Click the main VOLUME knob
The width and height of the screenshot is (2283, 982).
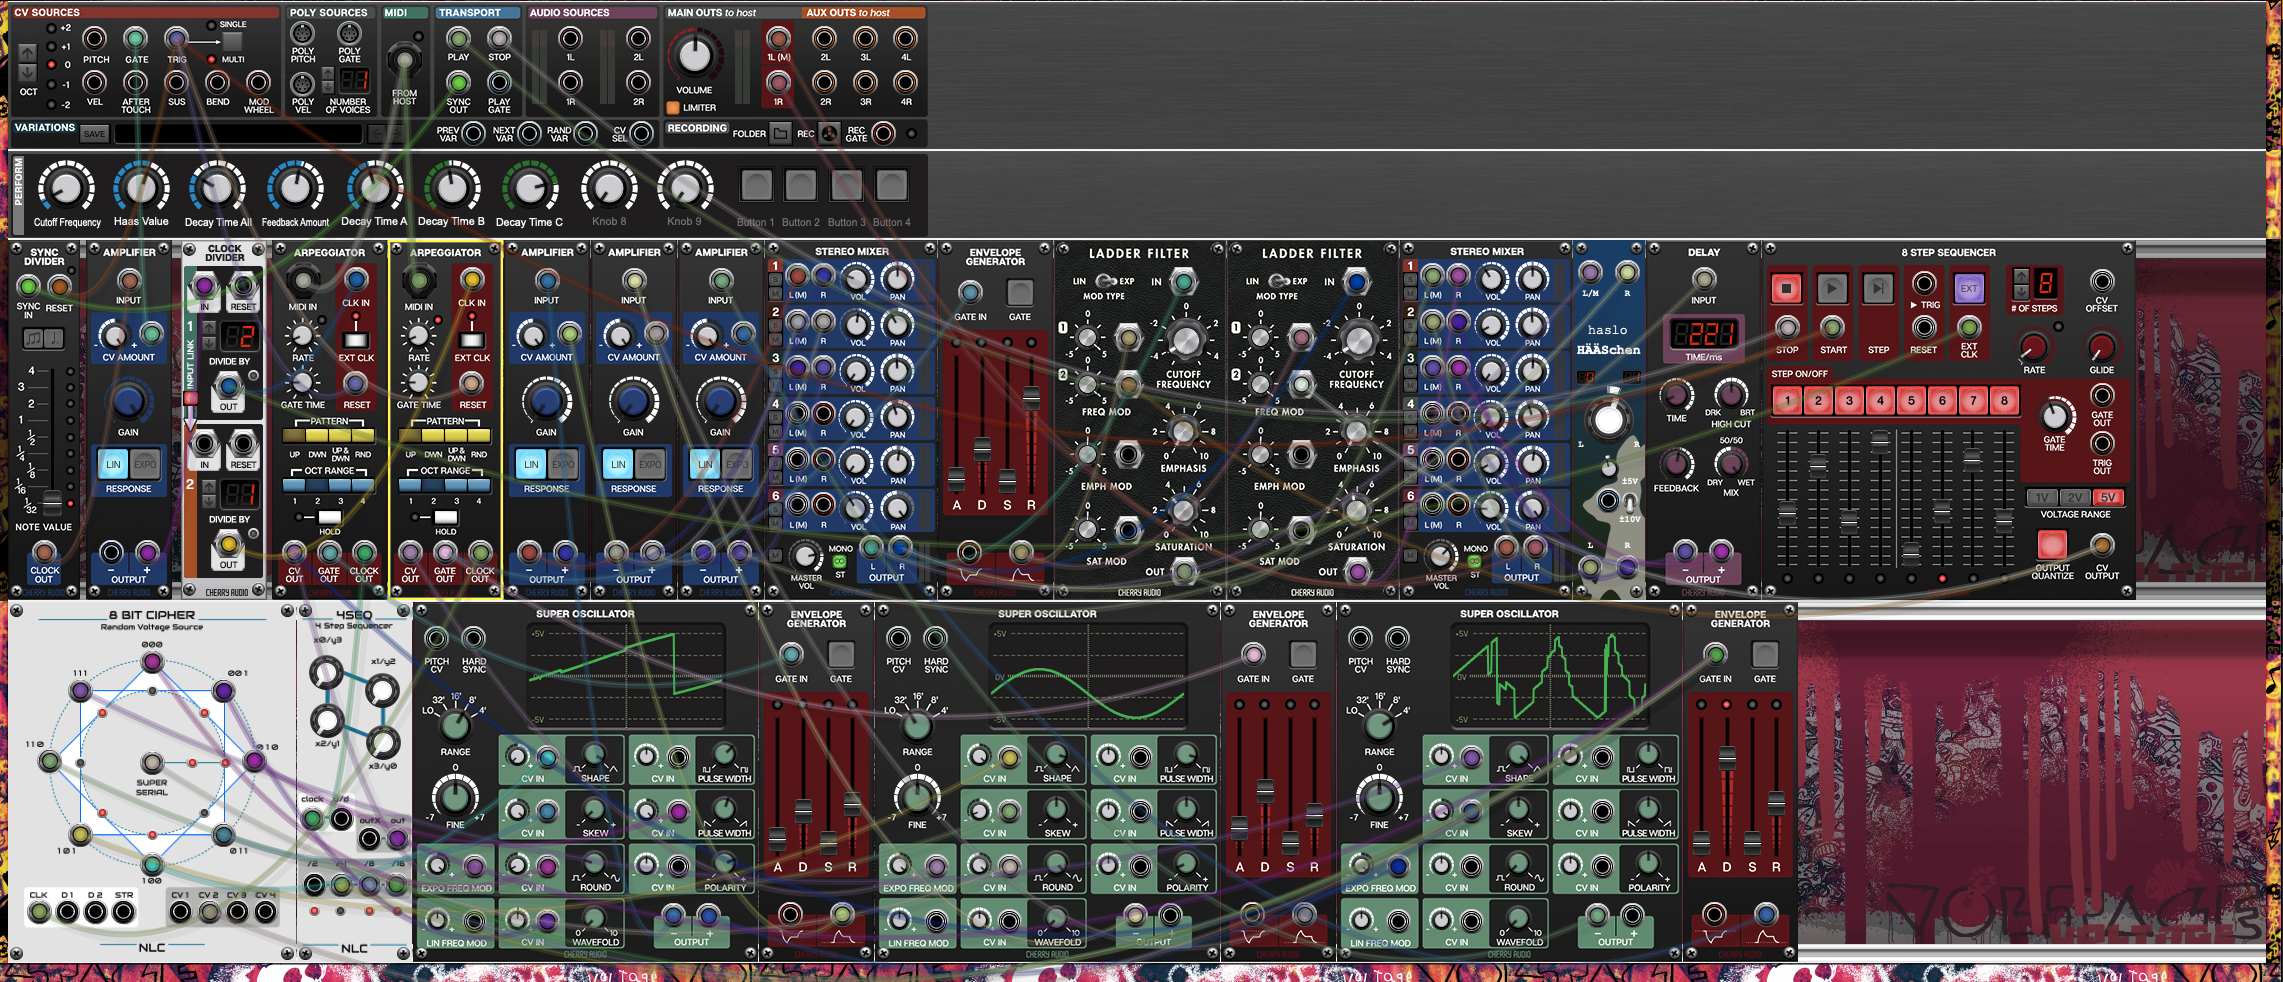(x=694, y=56)
